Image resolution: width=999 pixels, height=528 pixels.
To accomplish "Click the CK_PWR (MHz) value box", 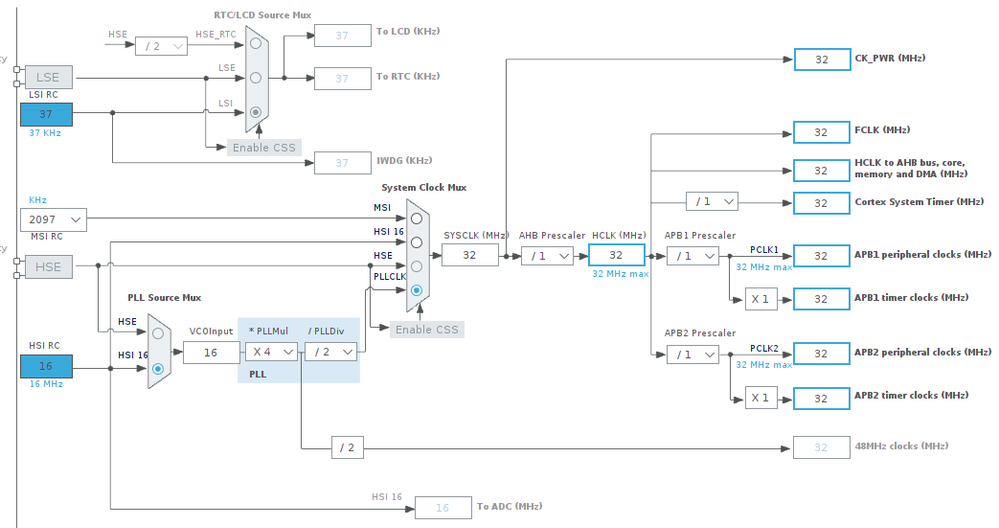I will click(x=822, y=59).
